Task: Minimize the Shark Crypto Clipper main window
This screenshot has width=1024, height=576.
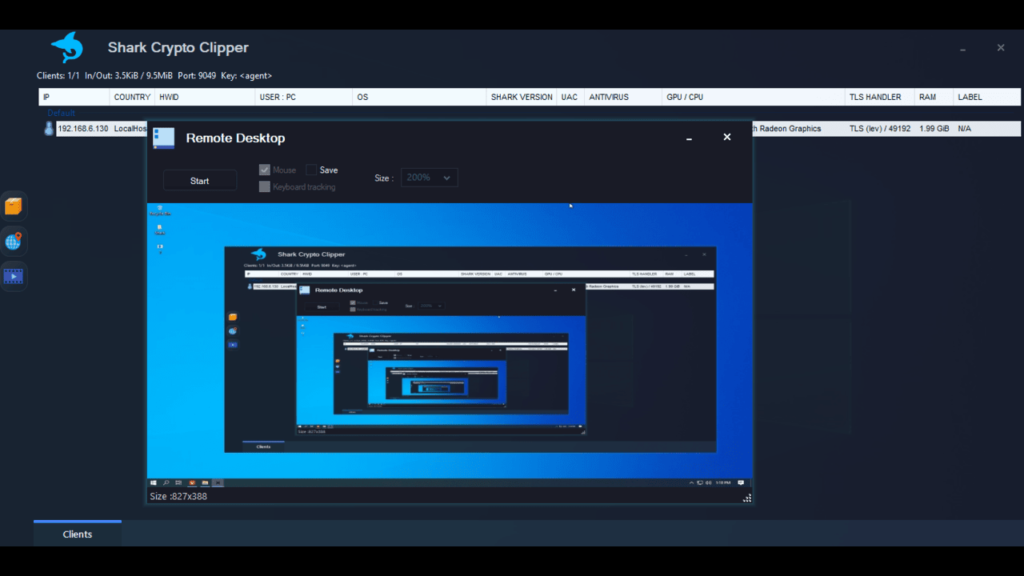Action: tap(963, 49)
